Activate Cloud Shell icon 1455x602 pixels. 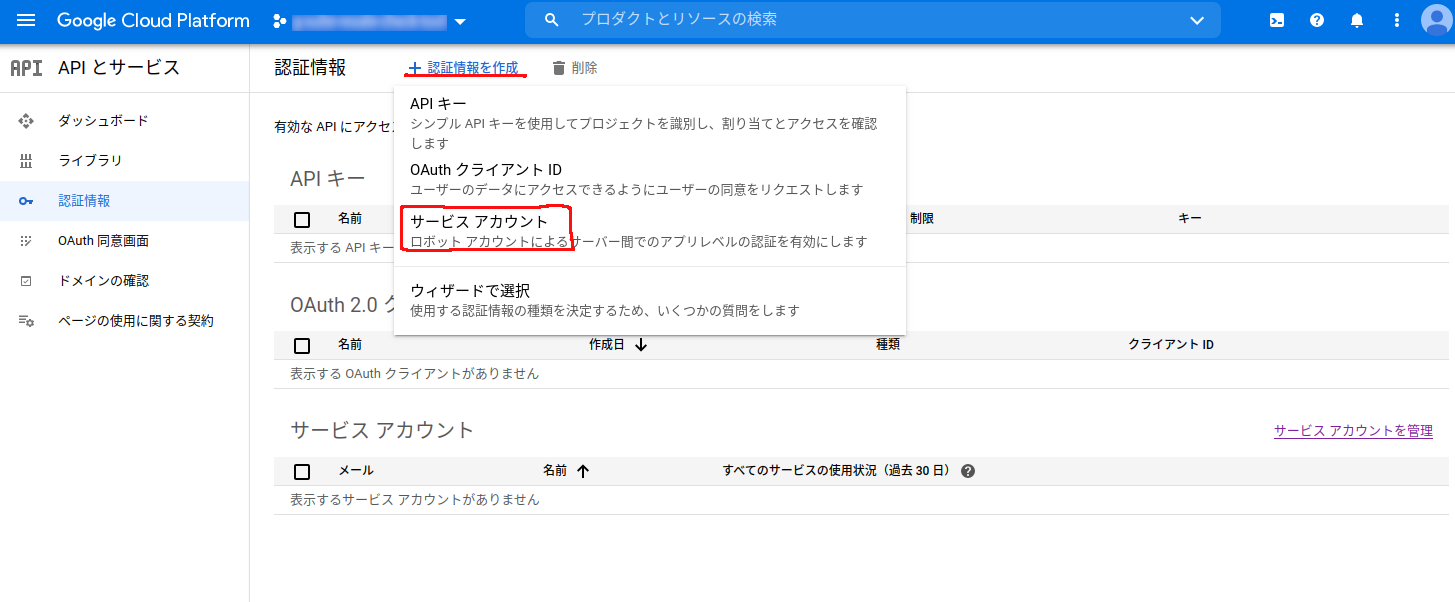(x=1277, y=20)
